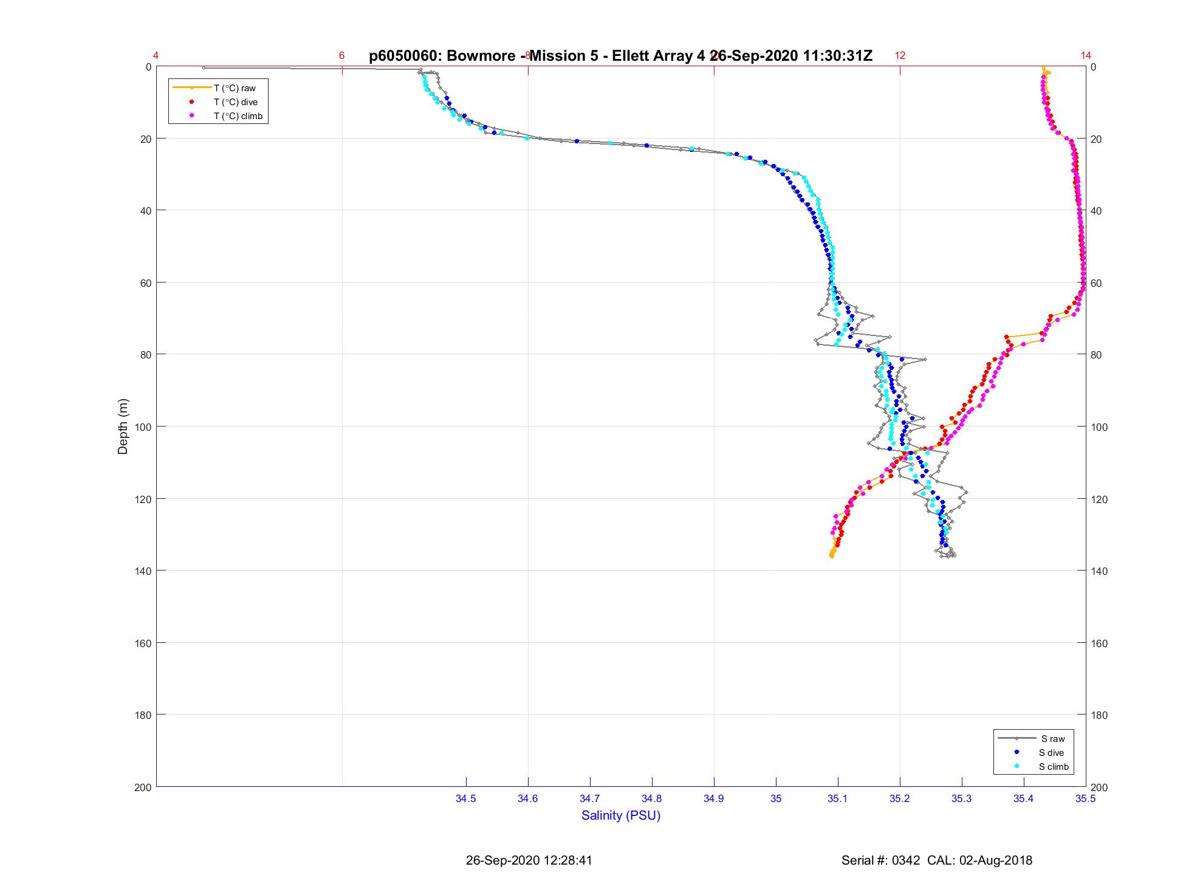This screenshot has height=885, width=1200.
Task: Click the left depth axis tick "180"
Action: point(142,715)
